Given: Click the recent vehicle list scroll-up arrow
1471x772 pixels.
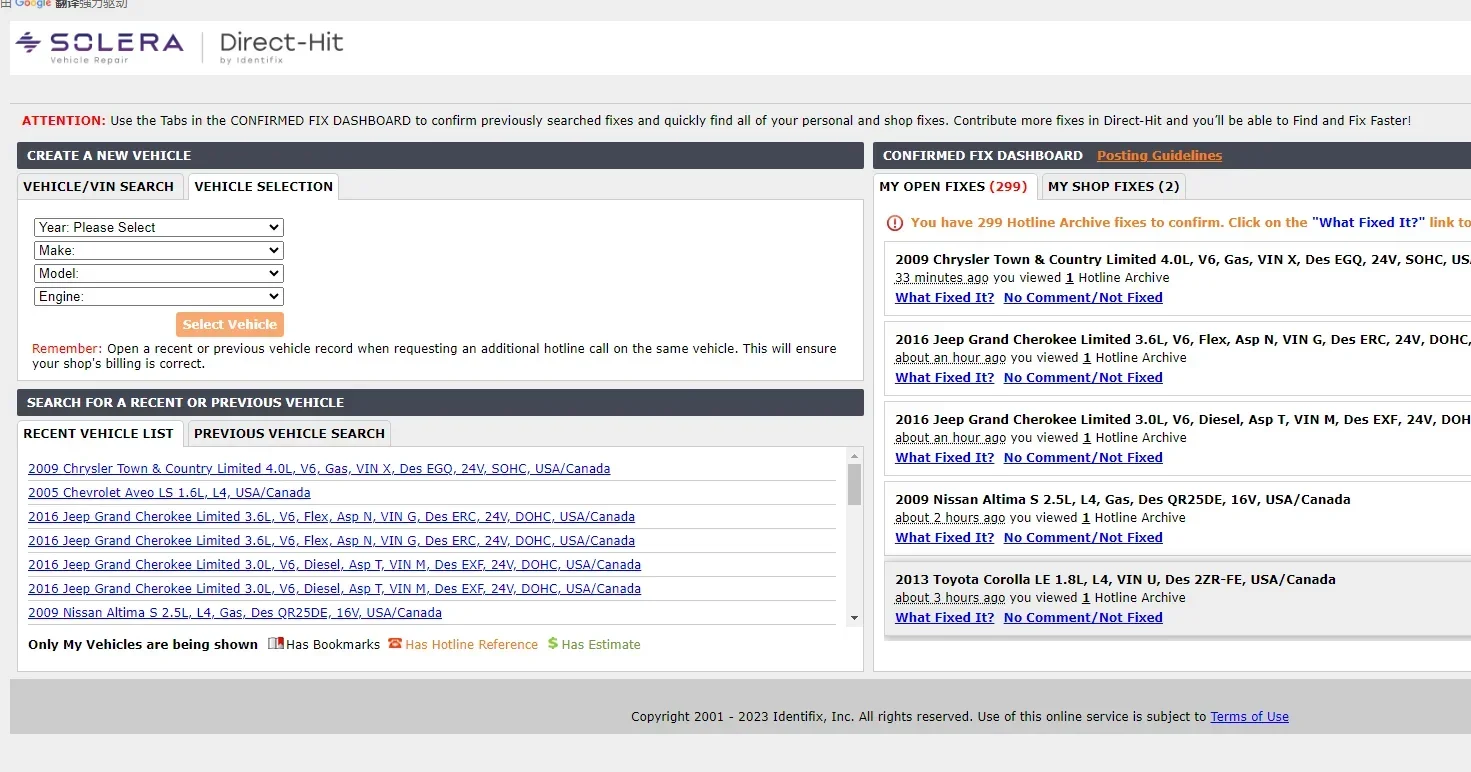Looking at the screenshot, I should click(x=854, y=455).
